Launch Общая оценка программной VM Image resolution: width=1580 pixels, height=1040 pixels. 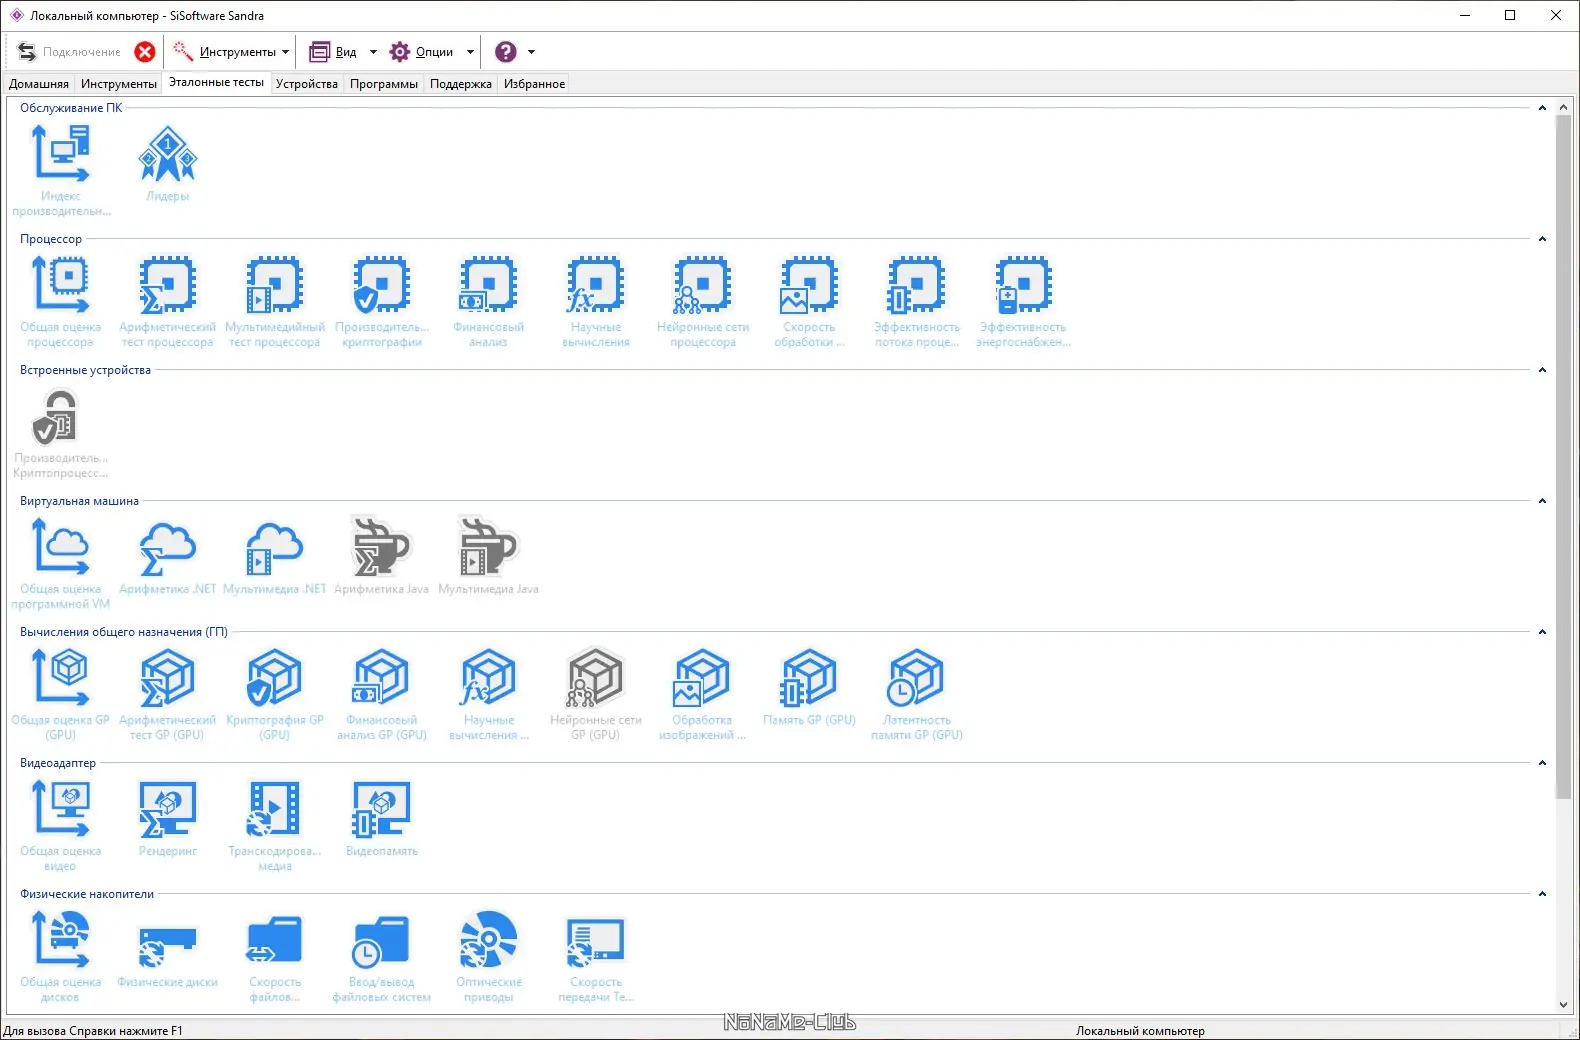[61, 563]
